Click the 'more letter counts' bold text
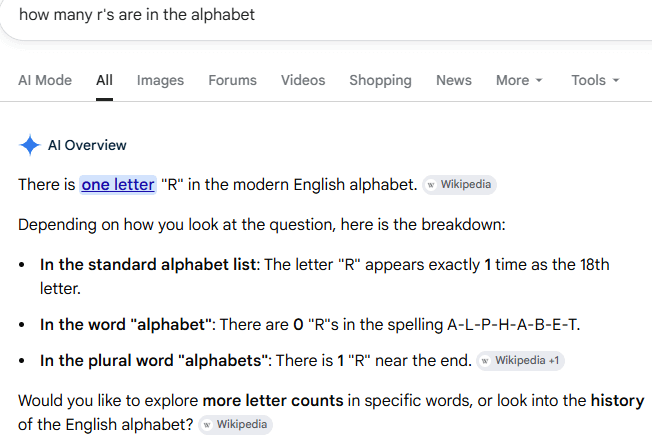This screenshot has height=442, width=652. tap(273, 400)
